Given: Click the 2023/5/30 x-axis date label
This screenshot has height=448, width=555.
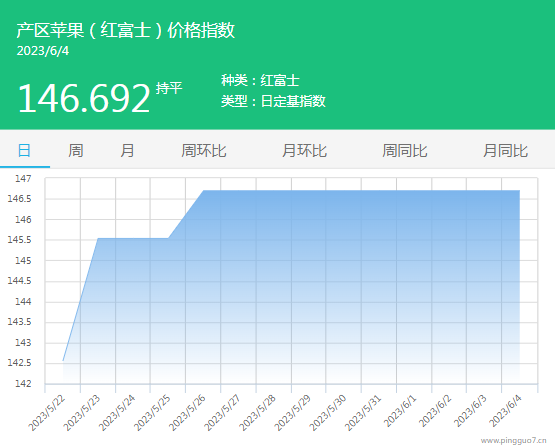Looking at the screenshot, I should 328,413.
